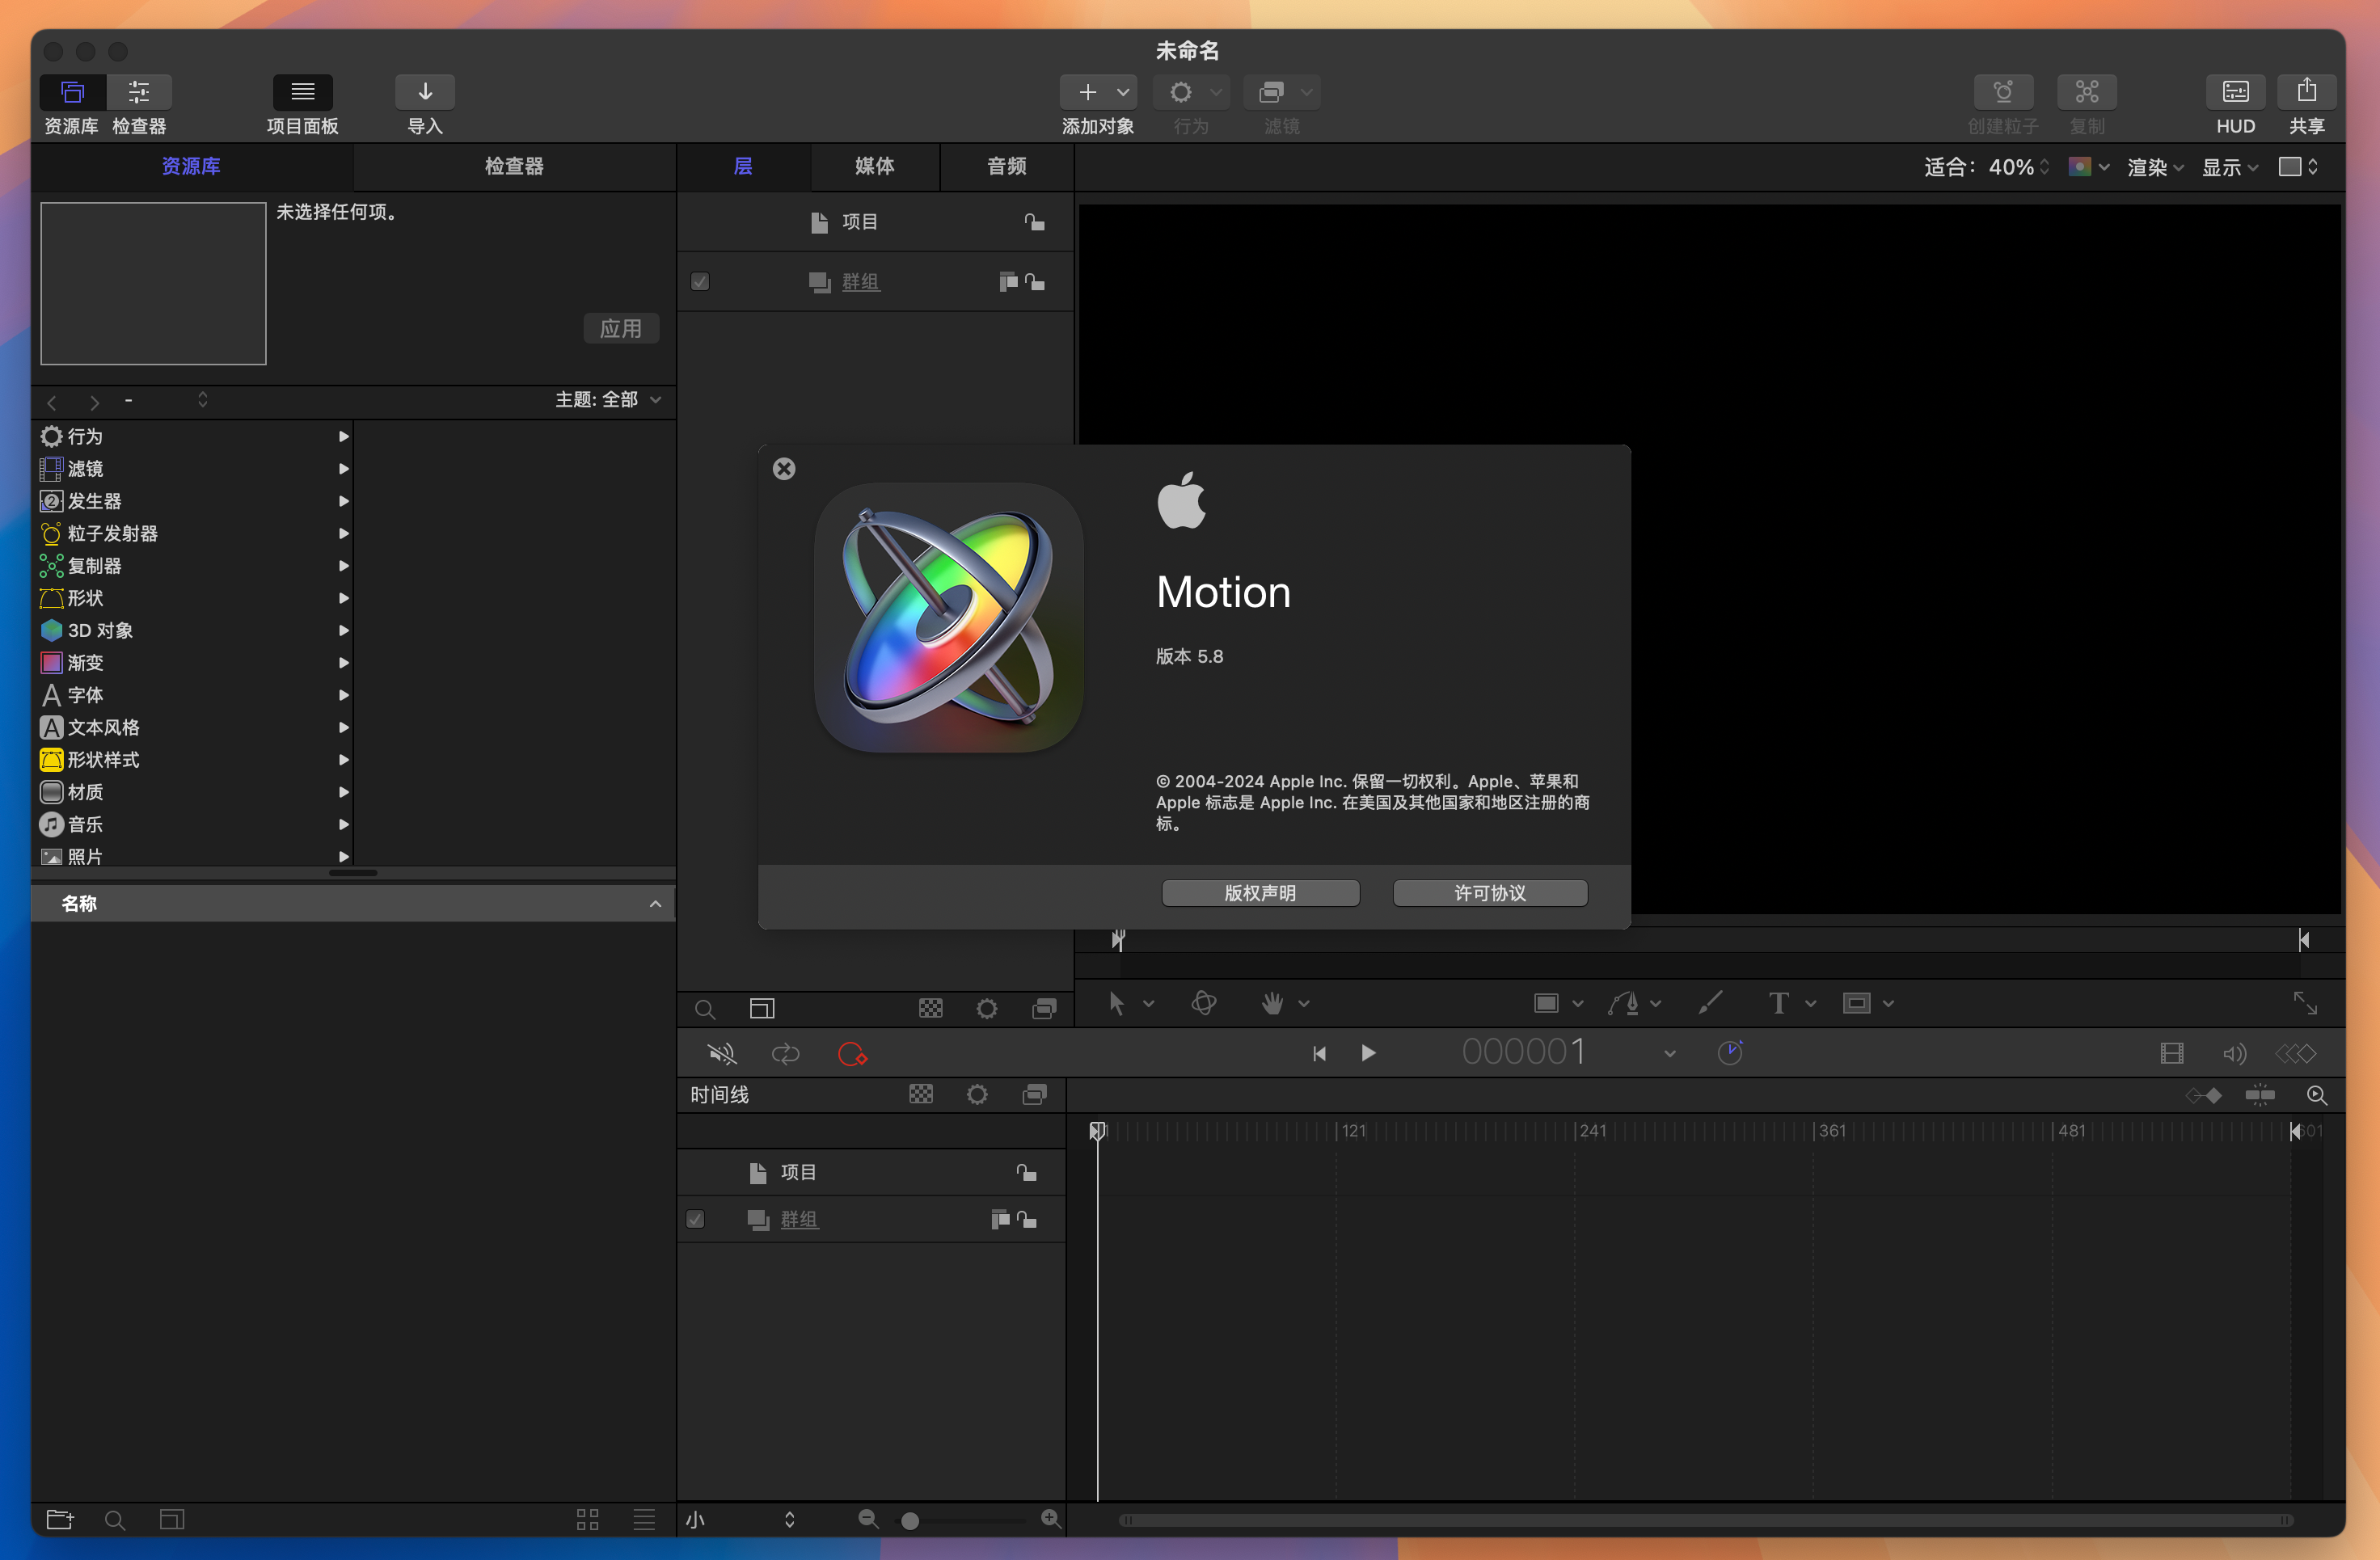
Task: Click the 共享 share icon
Action: 2306,92
